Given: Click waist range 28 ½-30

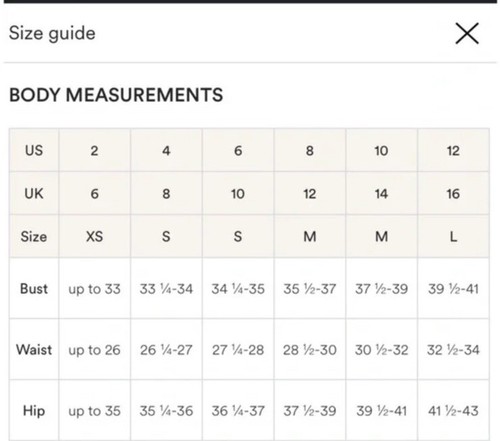Looking at the screenshot, I should 310,350.
